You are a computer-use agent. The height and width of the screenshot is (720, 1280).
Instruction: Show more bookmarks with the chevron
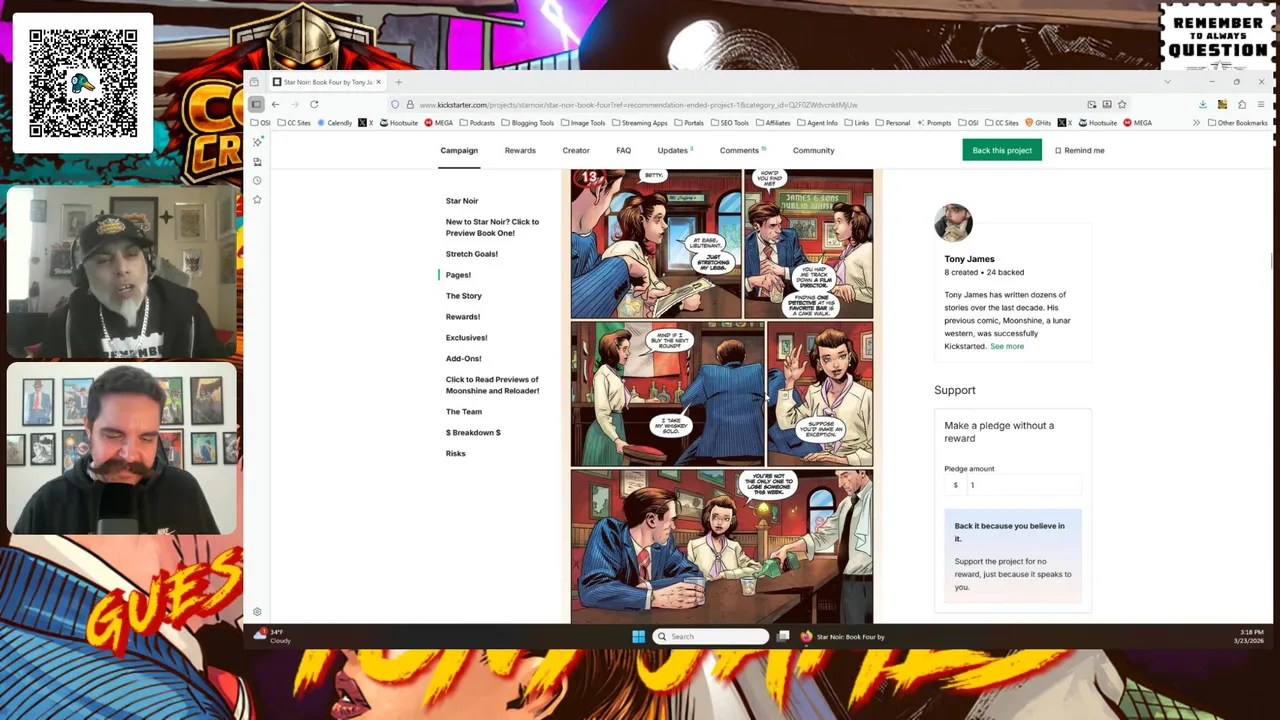[x=1196, y=123]
